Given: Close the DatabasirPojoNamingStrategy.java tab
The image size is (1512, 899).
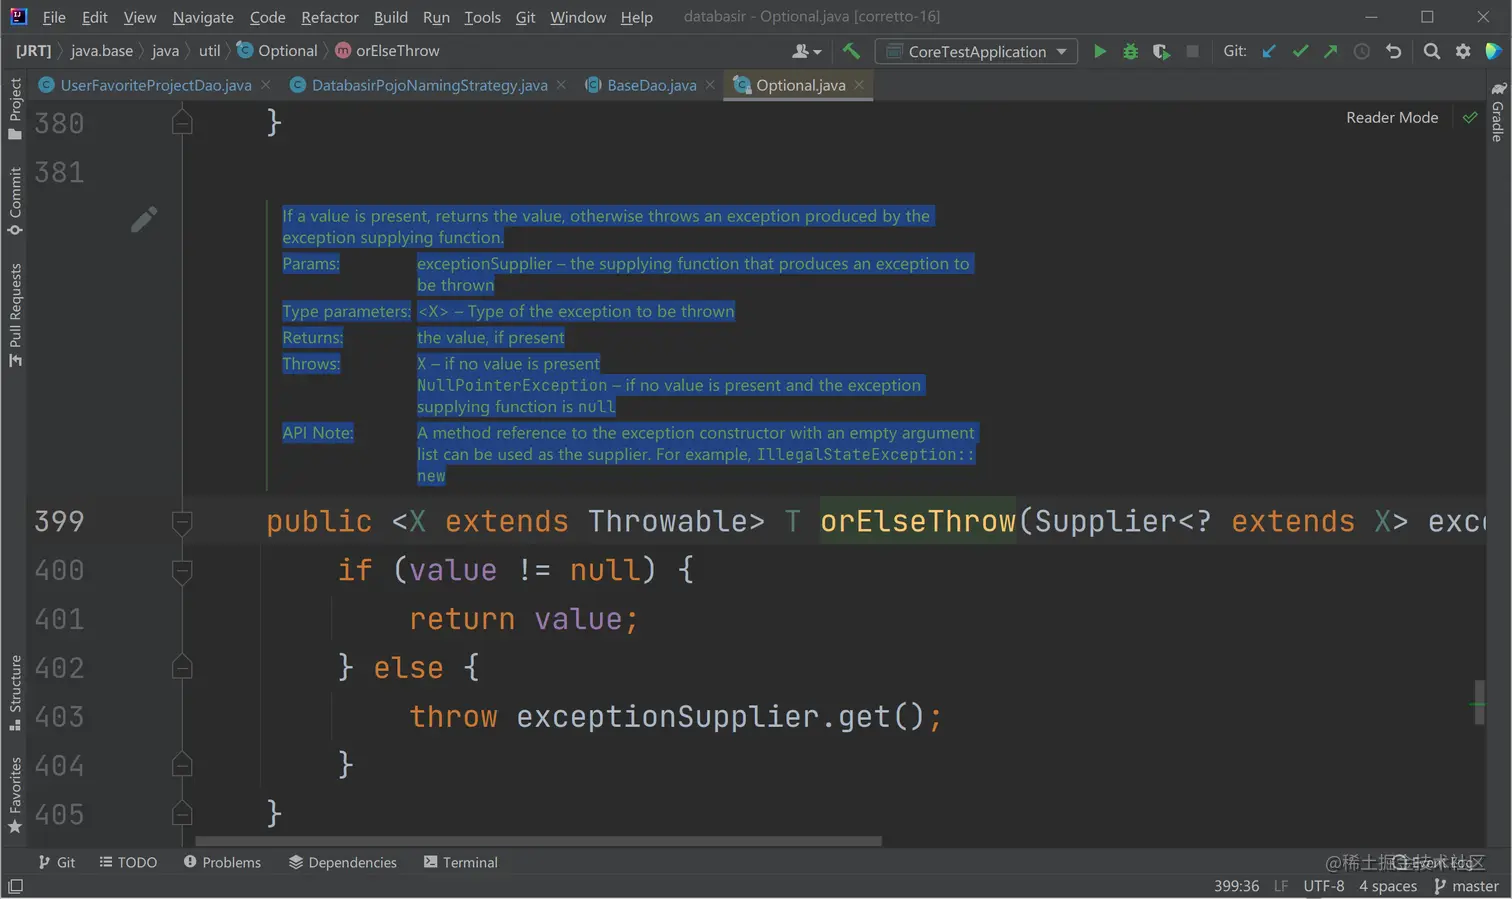Looking at the screenshot, I should [x=561, y=85].
